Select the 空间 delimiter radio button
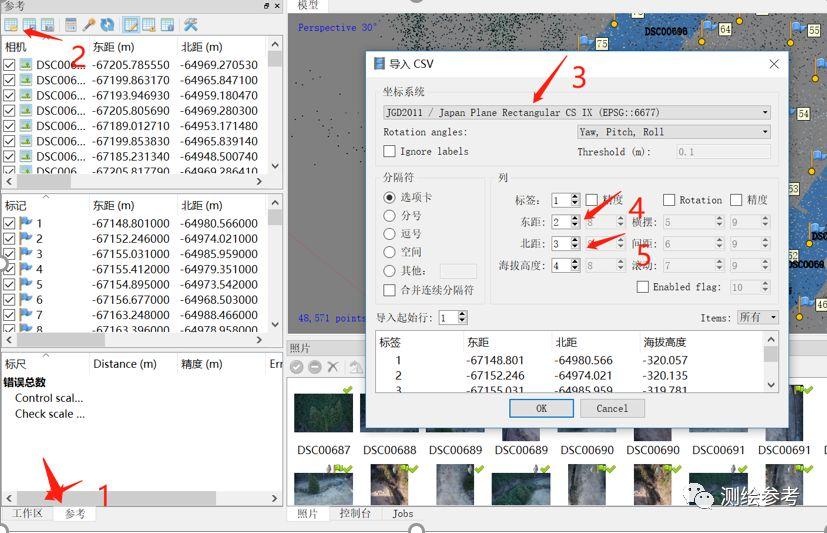The image size is (827, 533). tap(389, 252)
